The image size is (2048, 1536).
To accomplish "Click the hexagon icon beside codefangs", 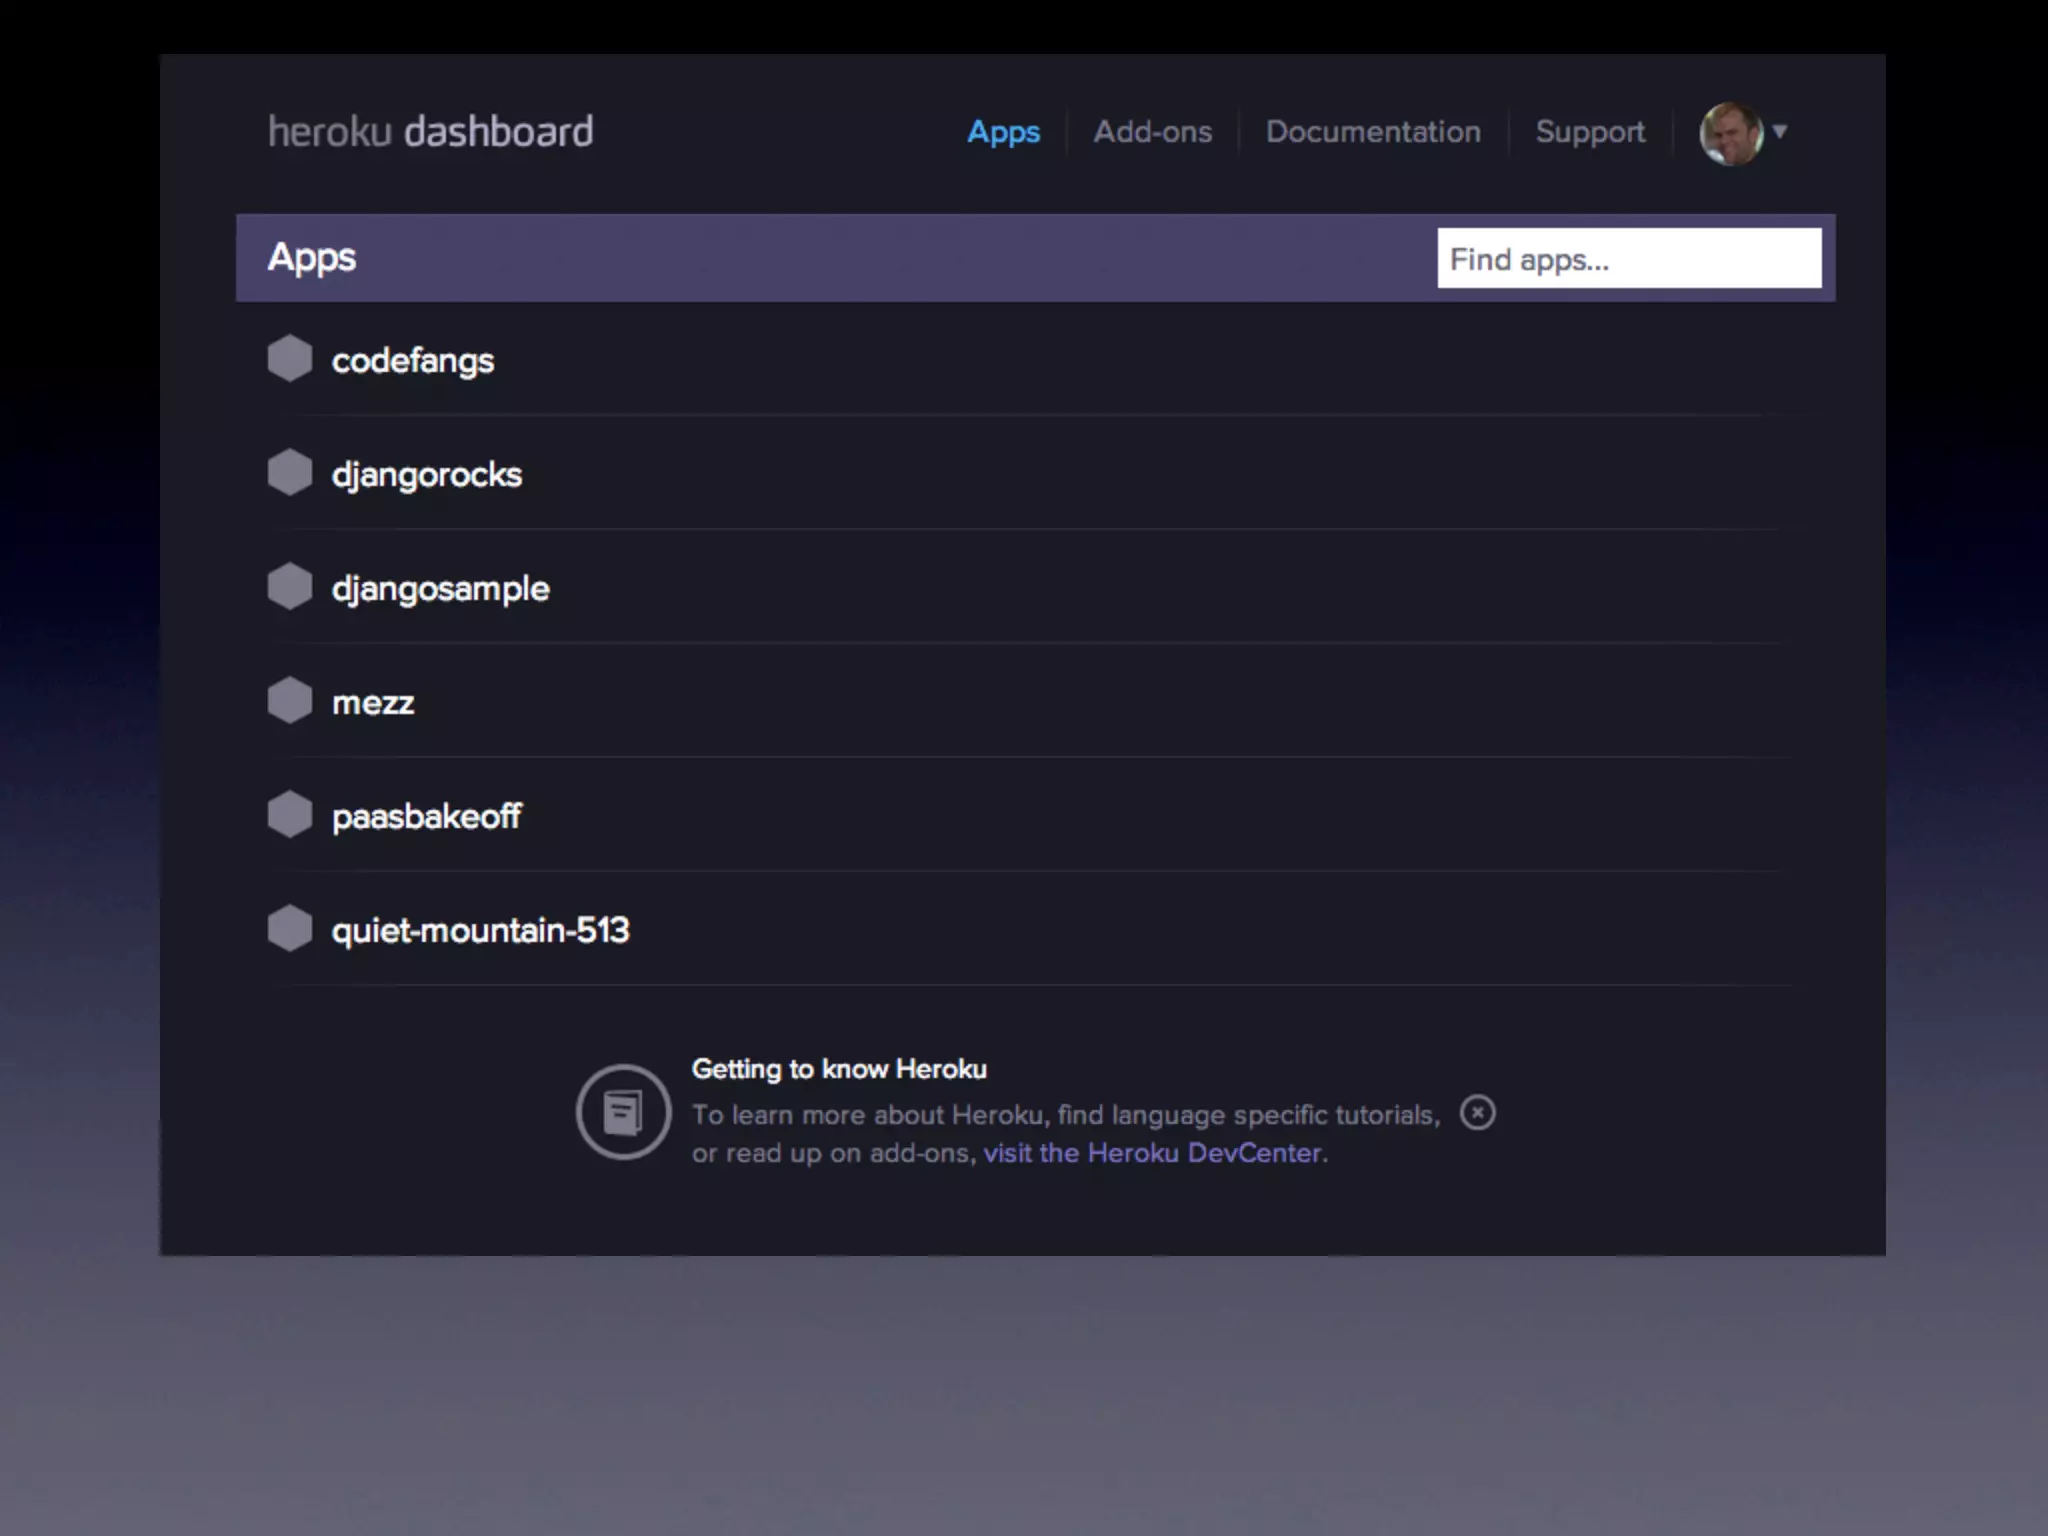I will tap(290, 358).
